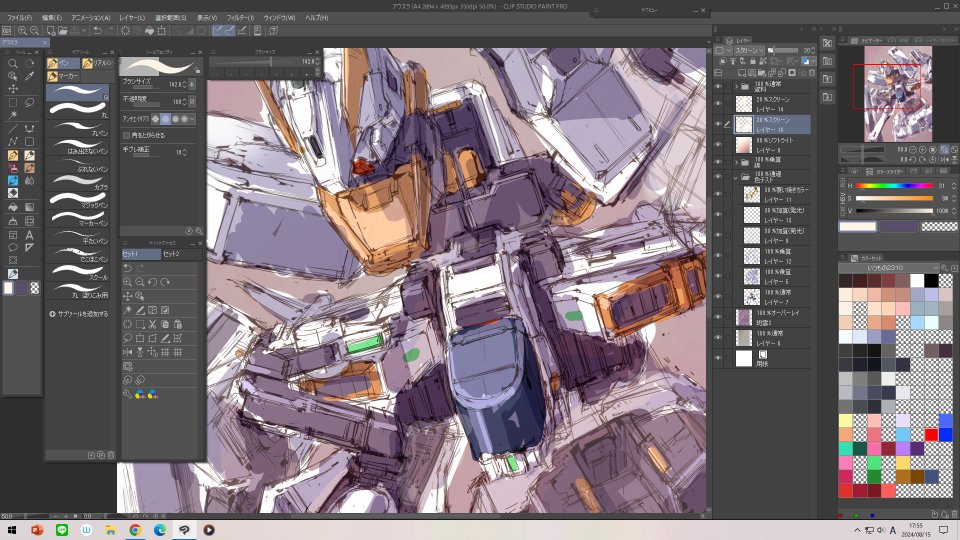
Task: Select the Rotate view tool
Action: [x=29, y=63]
